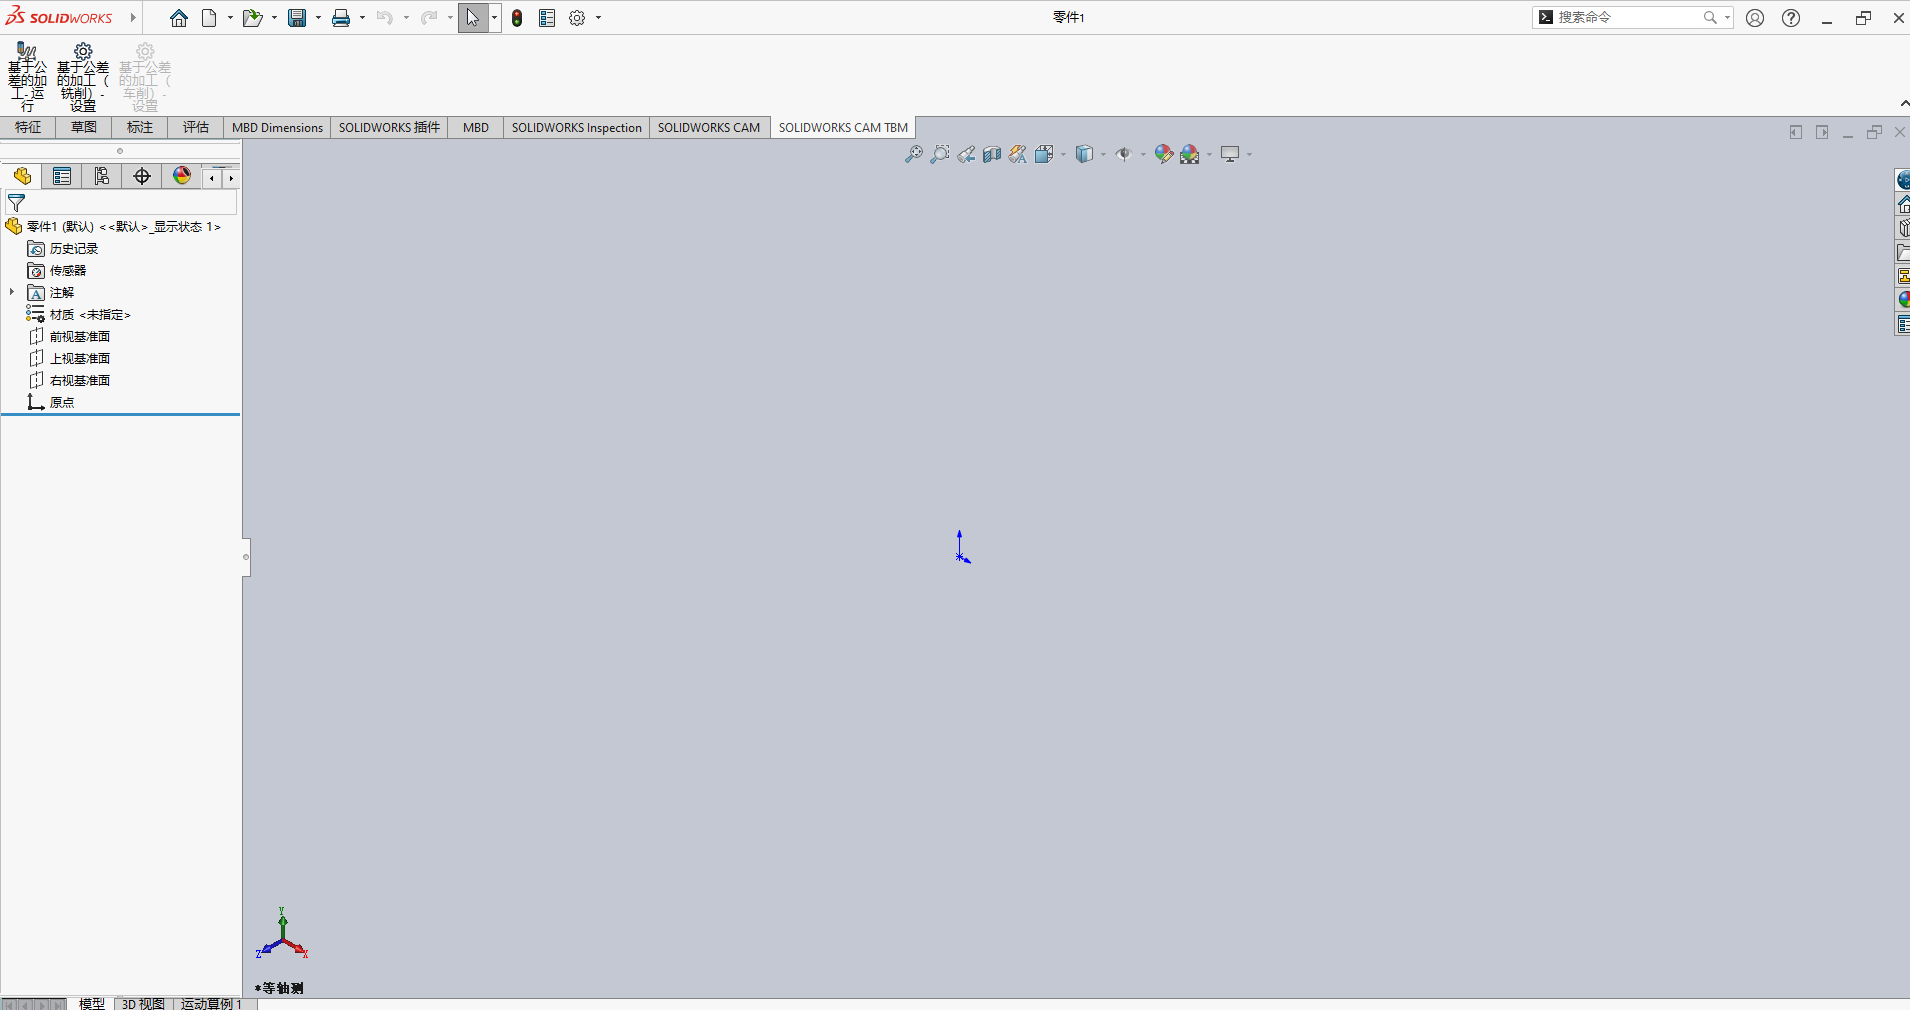Open an existing file icon
The image size is (1910, 1010).
252,18
